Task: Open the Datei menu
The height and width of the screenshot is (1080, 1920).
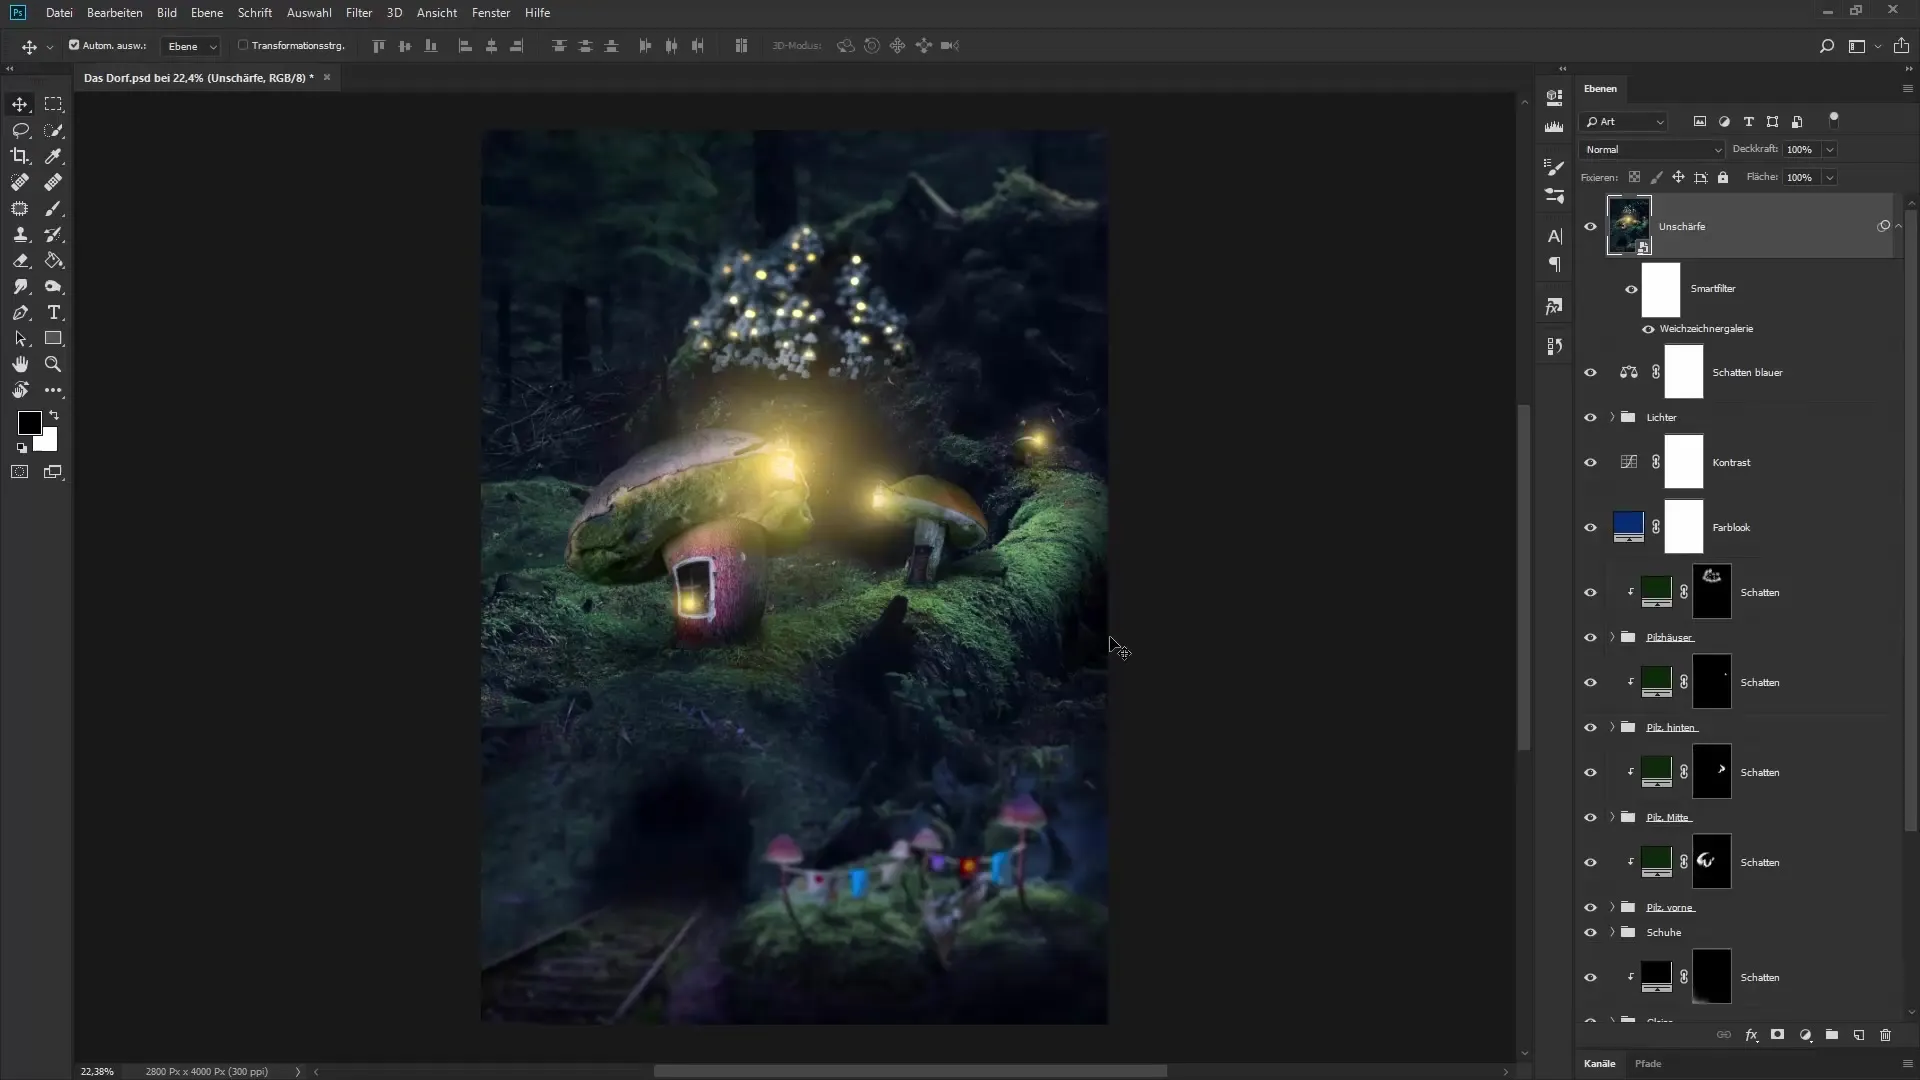Action: click(59, 13)
